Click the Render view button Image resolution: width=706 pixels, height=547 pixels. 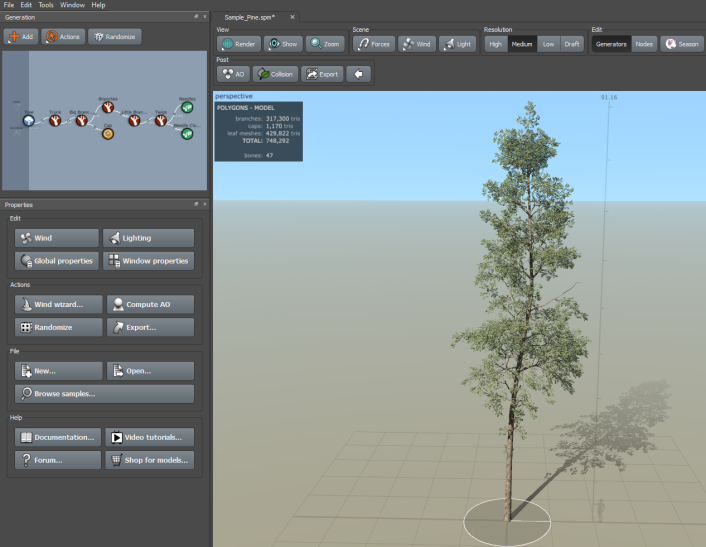(239, 44)
